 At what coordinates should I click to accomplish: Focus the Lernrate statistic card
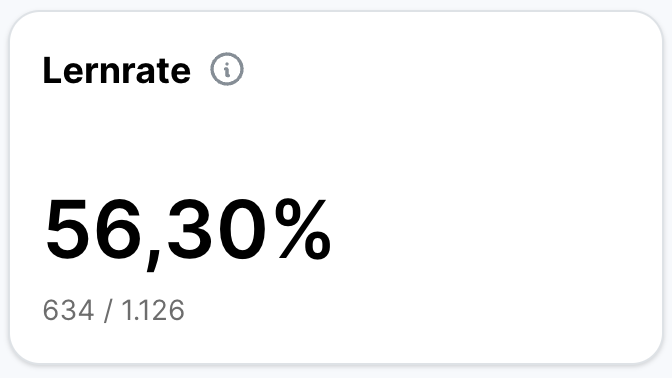coord(336,187)
